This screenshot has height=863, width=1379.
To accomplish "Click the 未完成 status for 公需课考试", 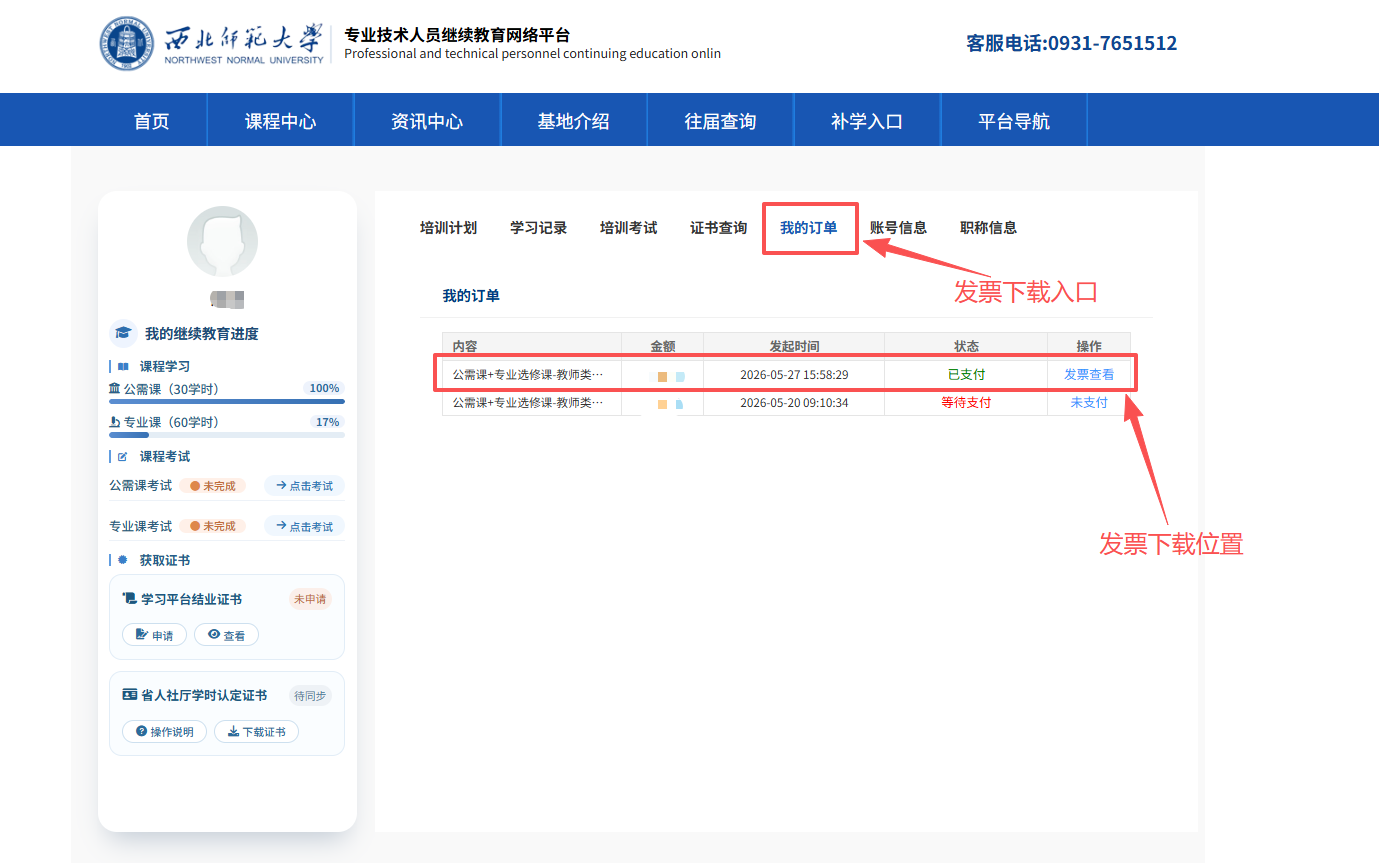I will (213, 485).
